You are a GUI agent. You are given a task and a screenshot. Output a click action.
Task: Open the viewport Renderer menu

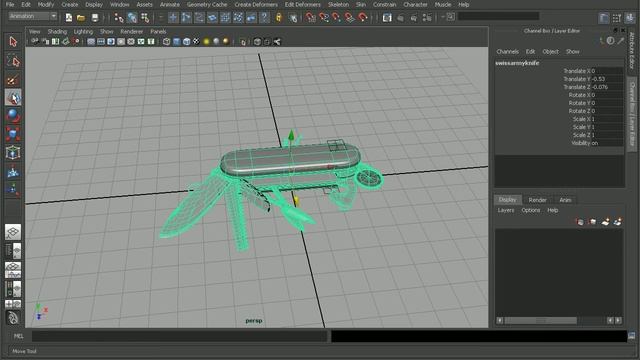click(131, 31)
